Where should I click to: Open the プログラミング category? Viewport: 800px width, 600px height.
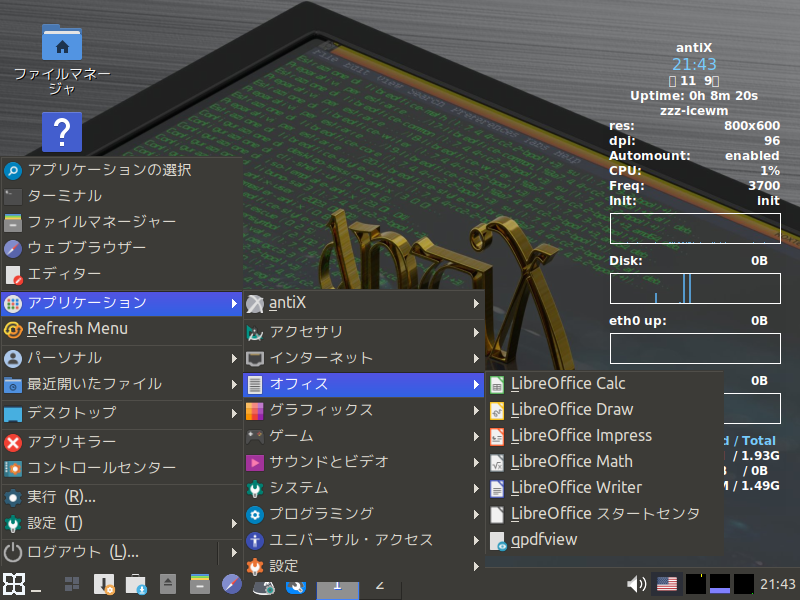[x=364, y=514]
